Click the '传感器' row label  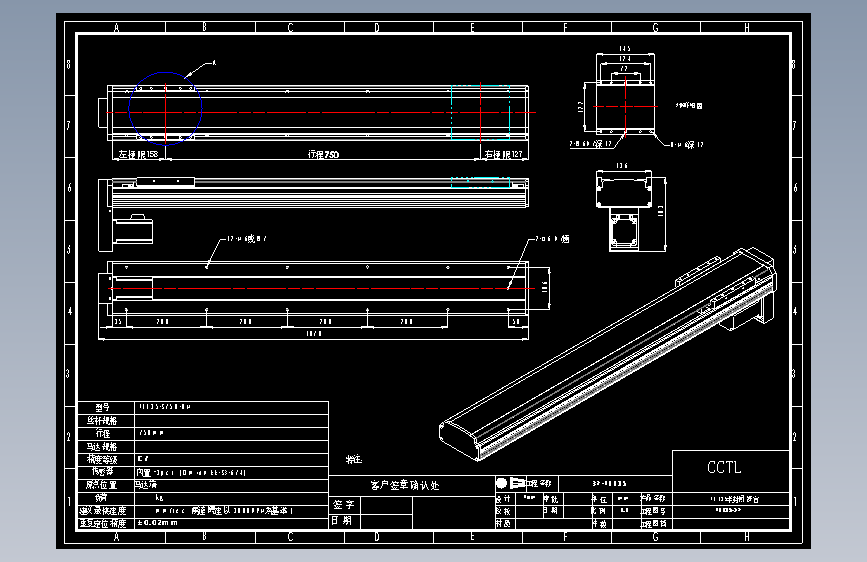102,472
